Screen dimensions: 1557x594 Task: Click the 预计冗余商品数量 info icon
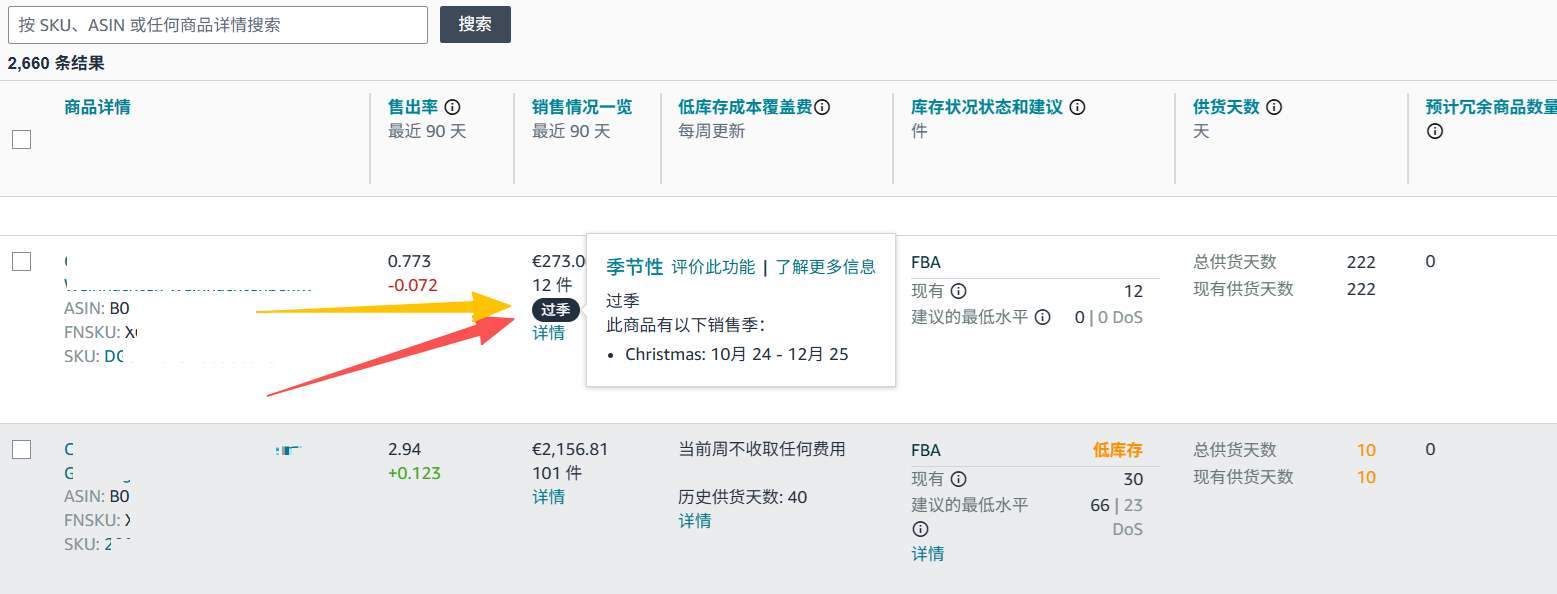(1434, 130)
